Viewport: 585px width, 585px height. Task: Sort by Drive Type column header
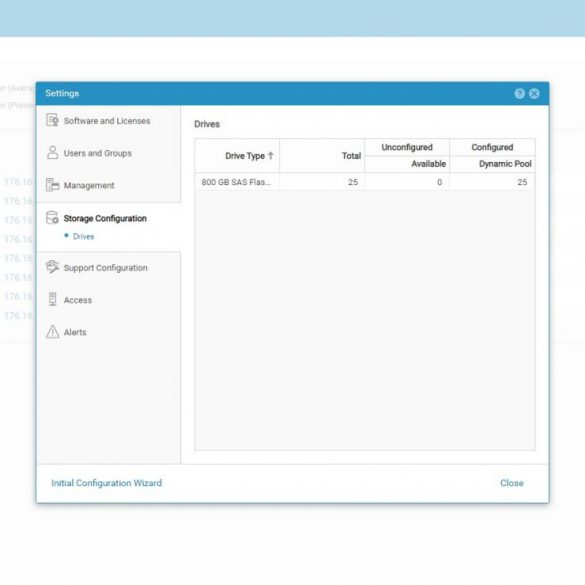click(237, 156)
